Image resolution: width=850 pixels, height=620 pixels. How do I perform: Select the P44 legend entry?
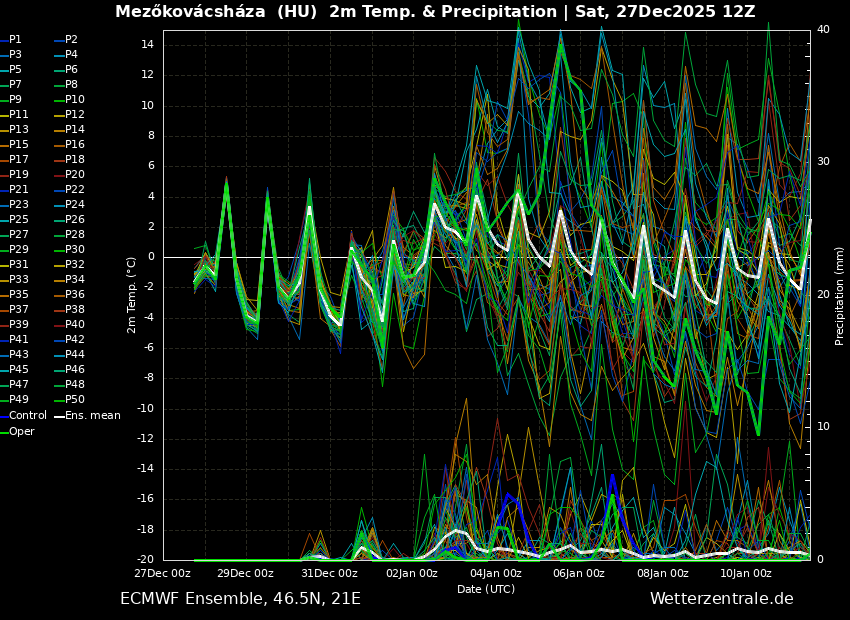(x=75, y=355)
